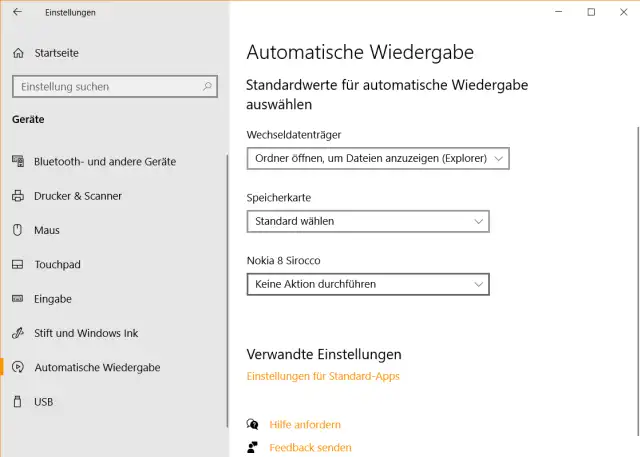This screenshot has width=640, height=457.
Task: Click the mouse icon in sidebar
Action: [x=17, y=230]
